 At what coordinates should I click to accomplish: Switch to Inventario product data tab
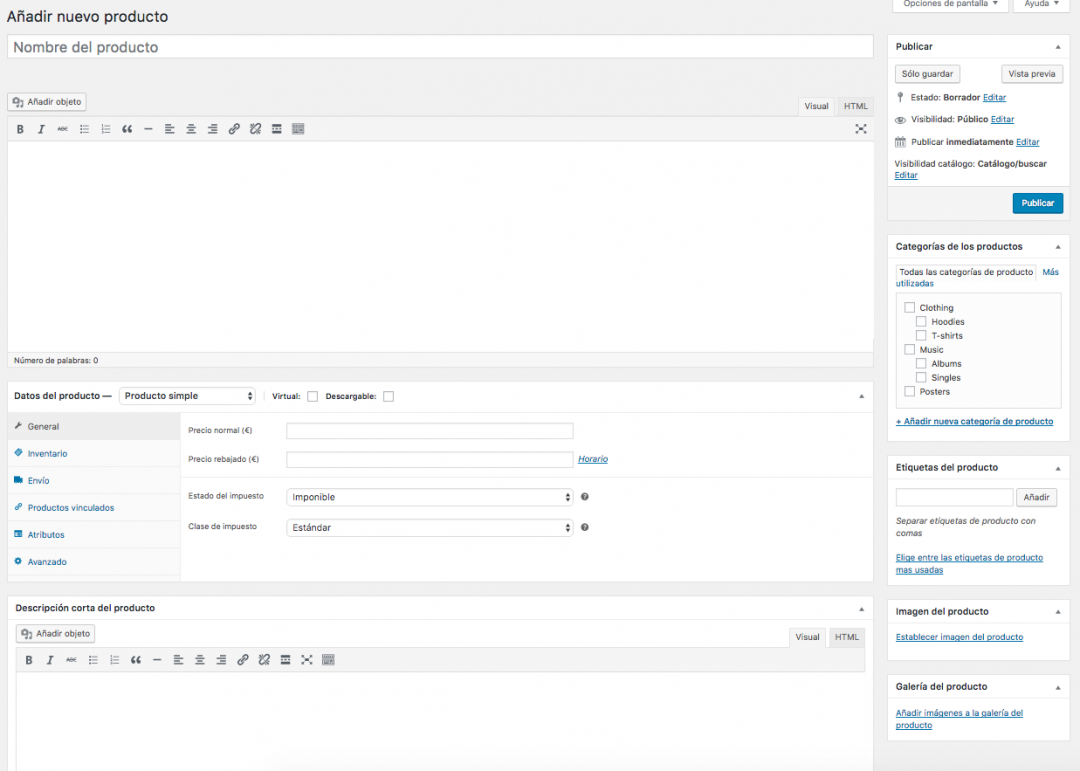coord(47,454)
